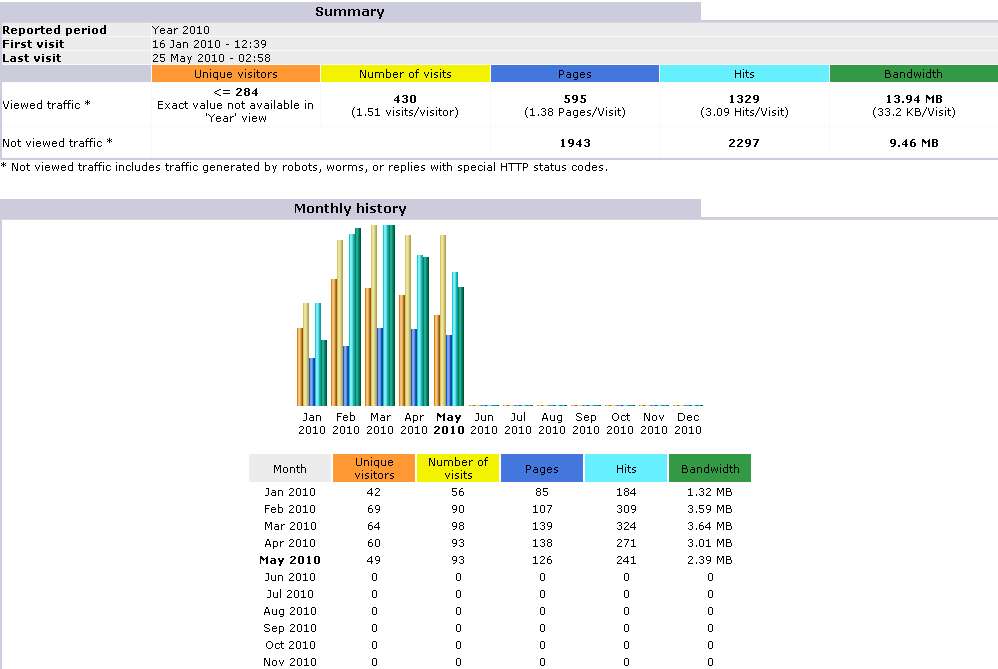This screenshot has height=669, width=998.
Task: Click the Bandwidth column header in monthly table
Action: click(710, 469)
